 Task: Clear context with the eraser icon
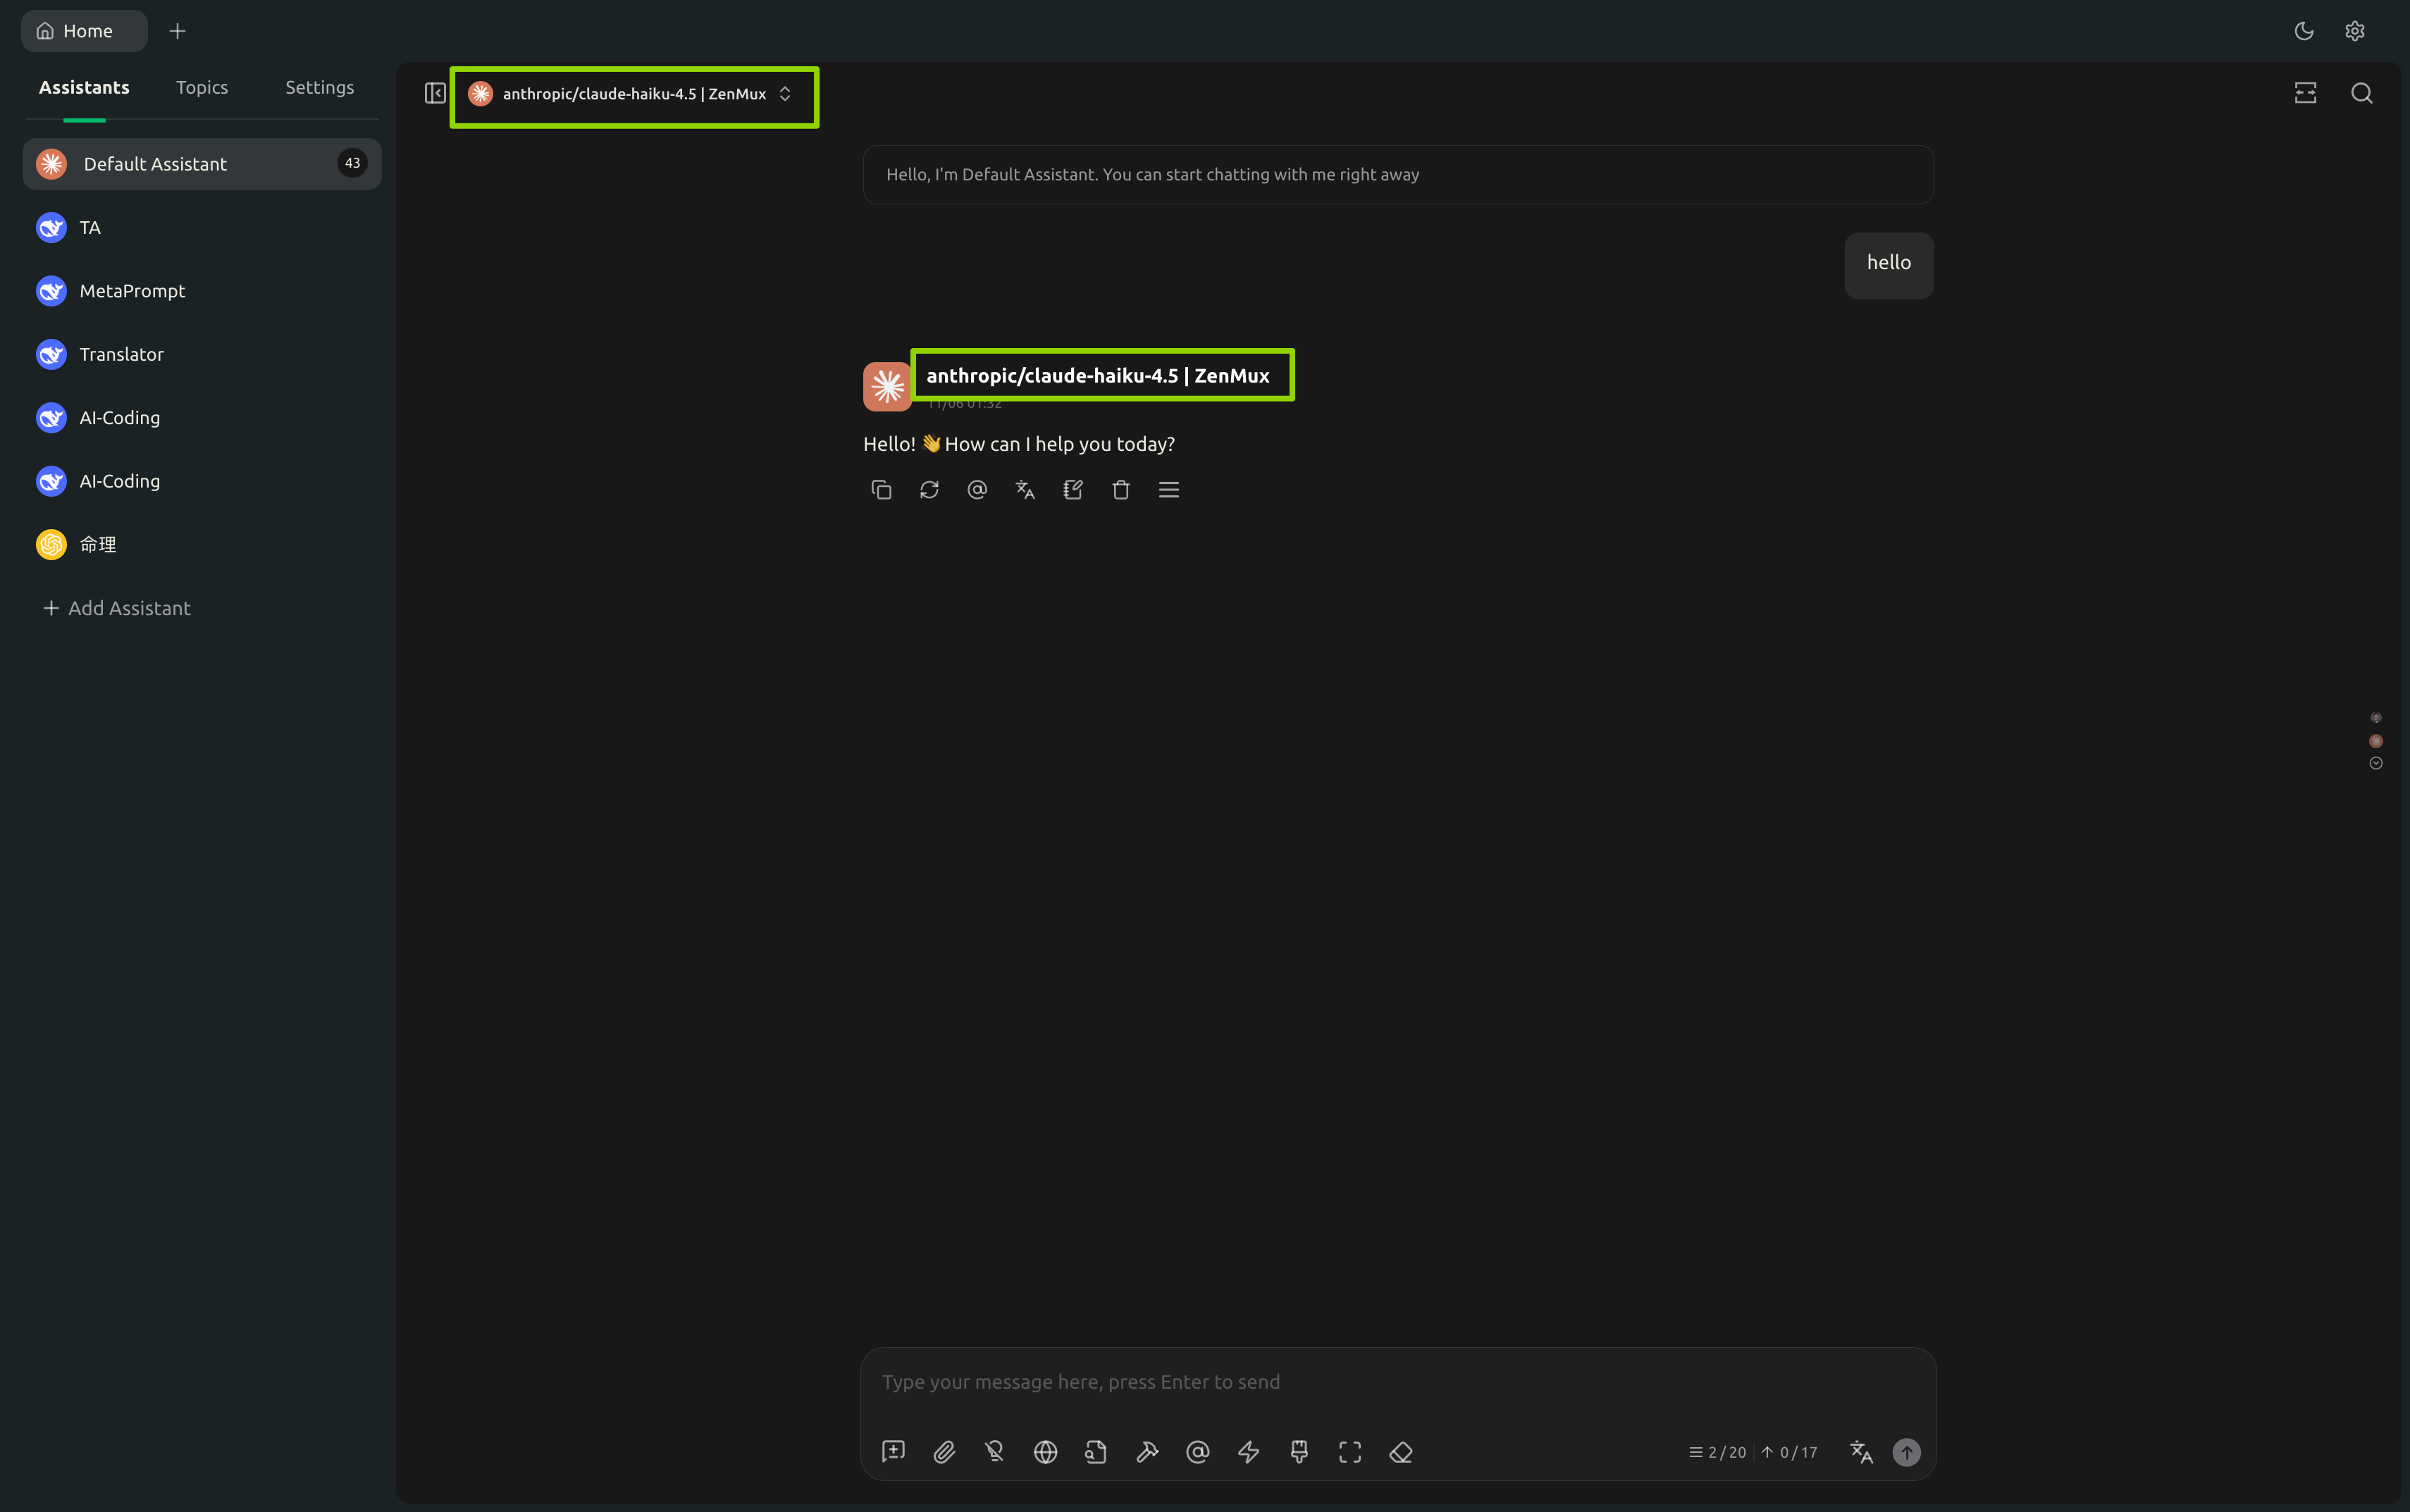click(x=1401, y=1452)
